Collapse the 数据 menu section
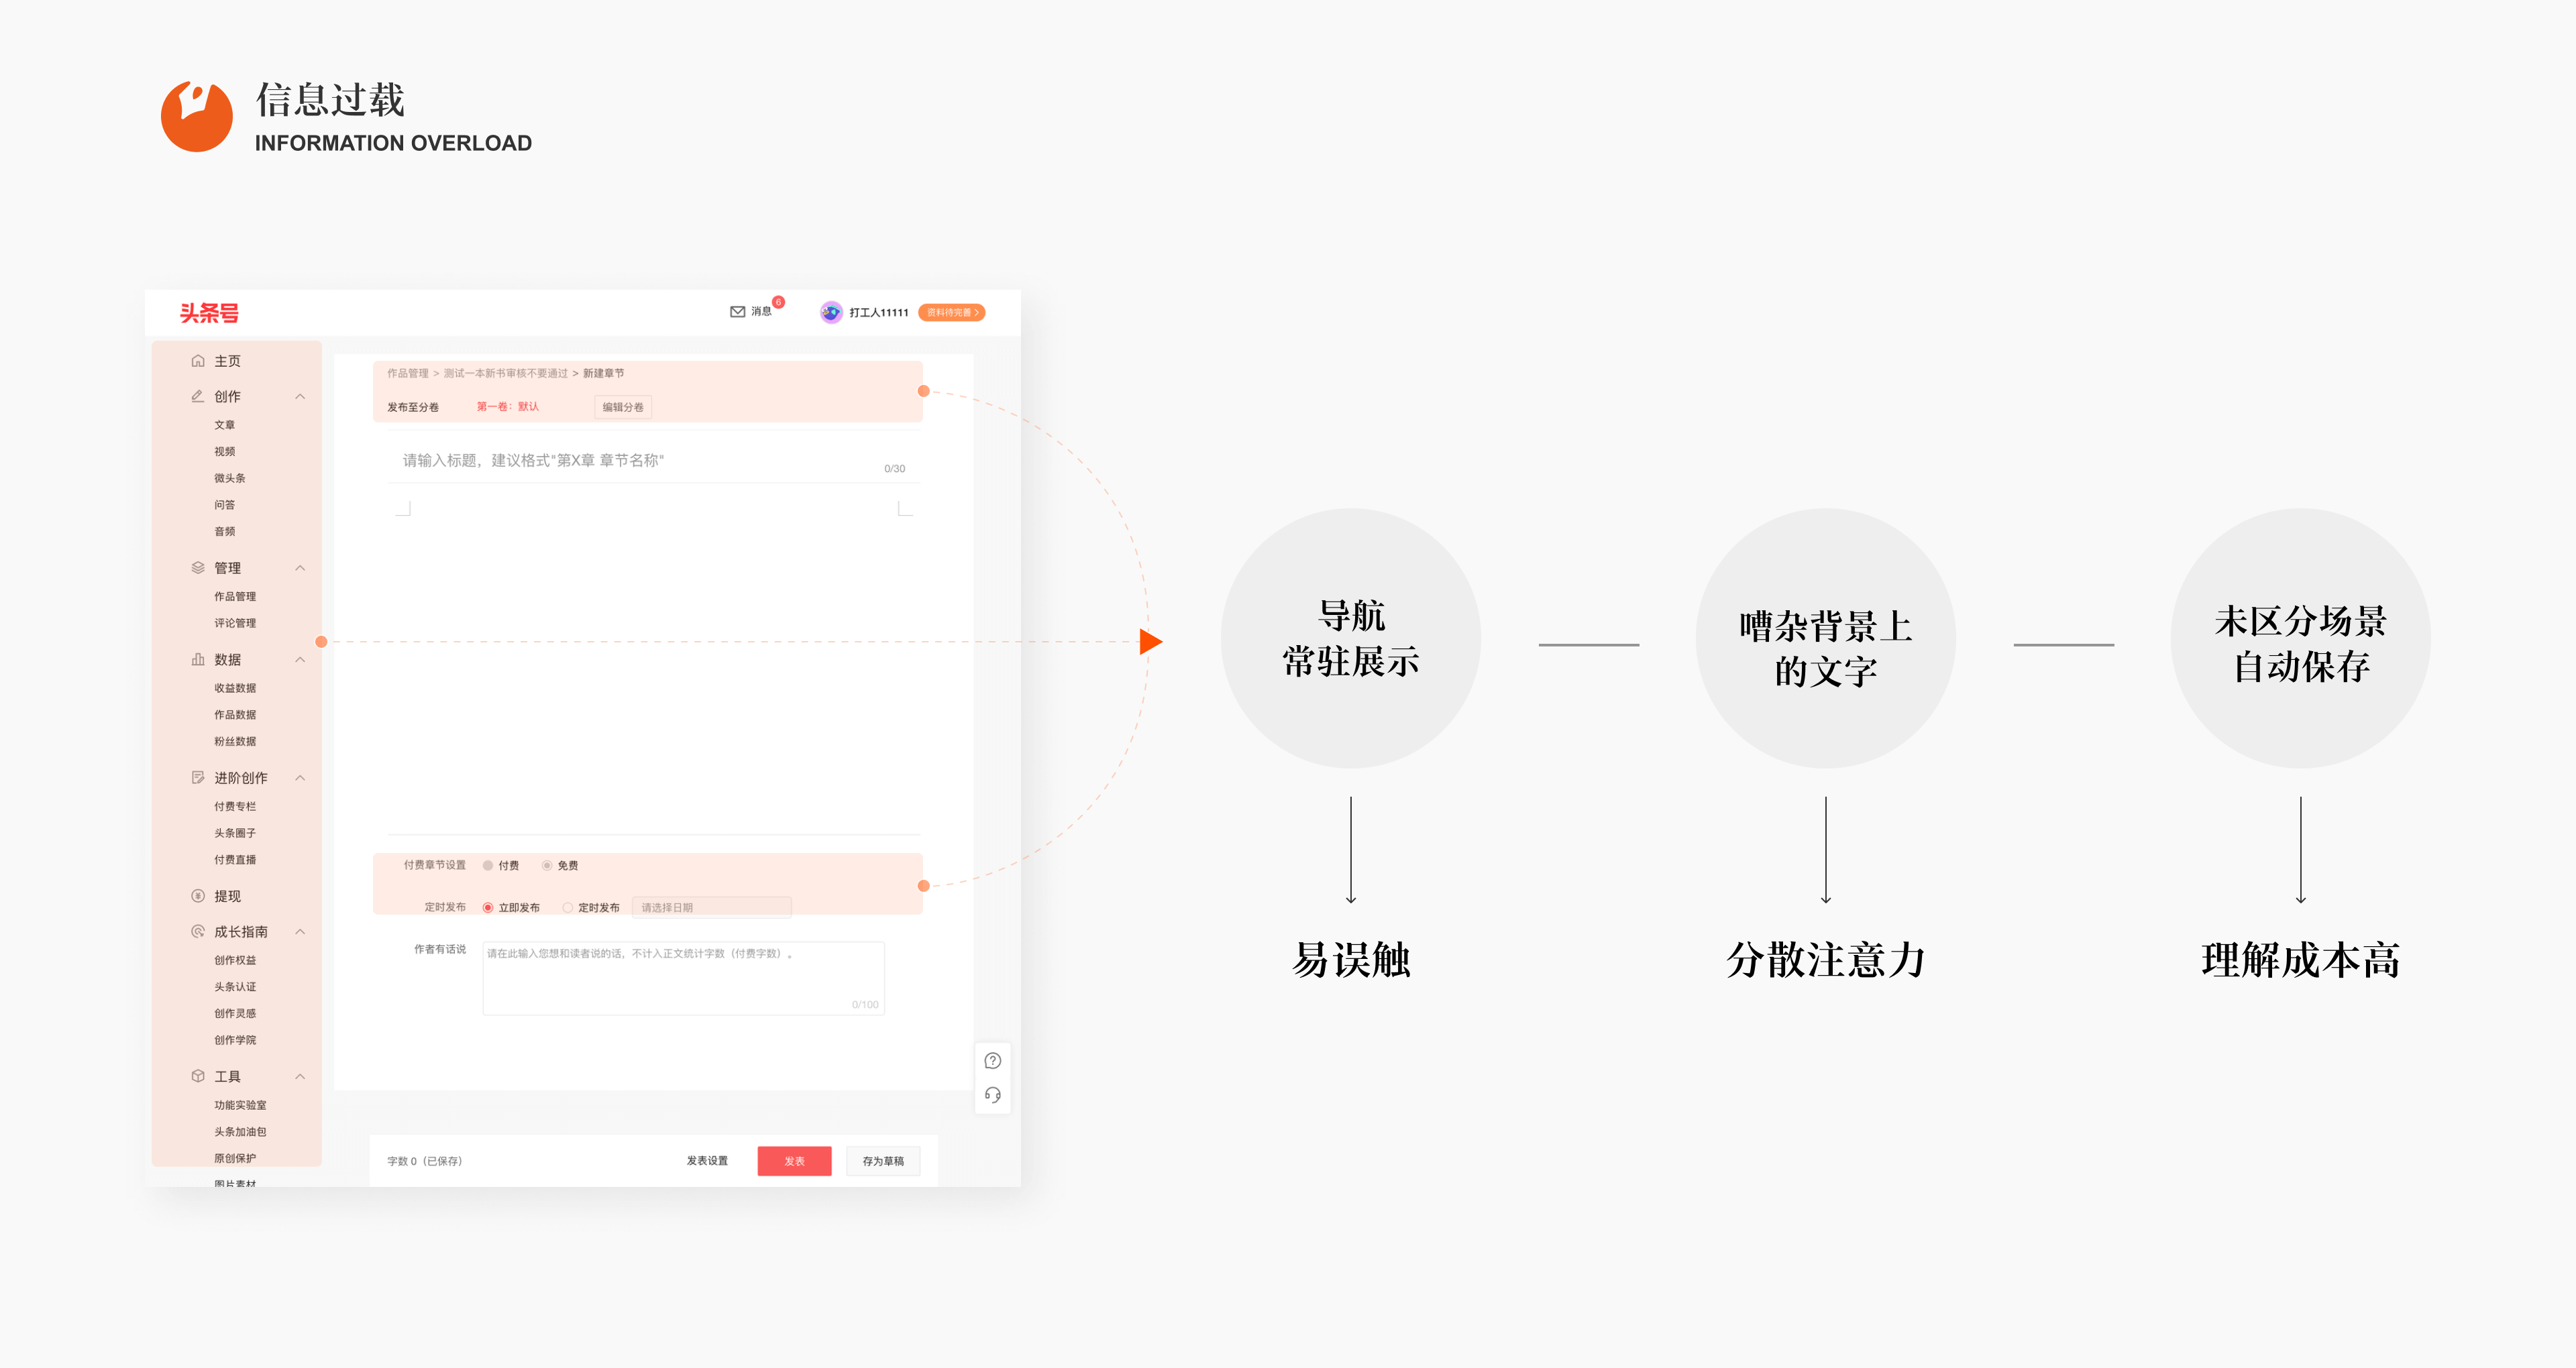 click(x=300, y=660)
